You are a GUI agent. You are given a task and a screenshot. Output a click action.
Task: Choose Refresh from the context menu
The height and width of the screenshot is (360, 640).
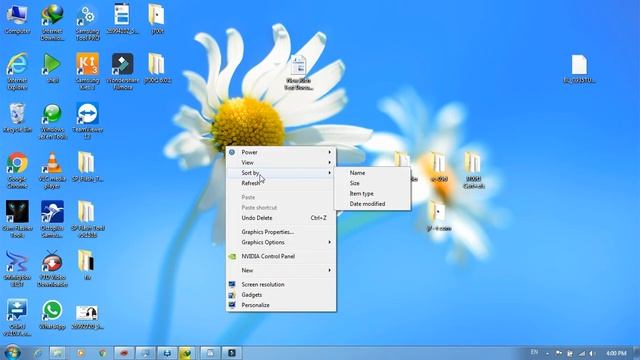pyautogui.click(x=281, y=183)
